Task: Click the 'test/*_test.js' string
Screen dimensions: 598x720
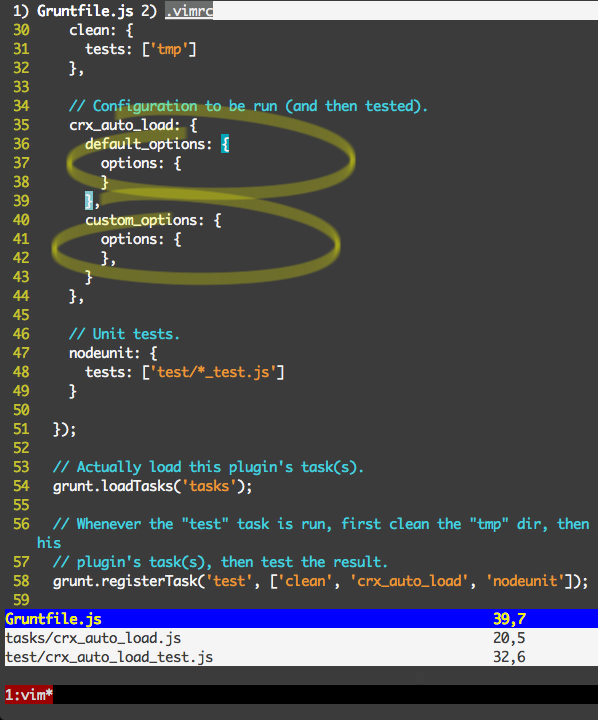Action: click(213, 372)
